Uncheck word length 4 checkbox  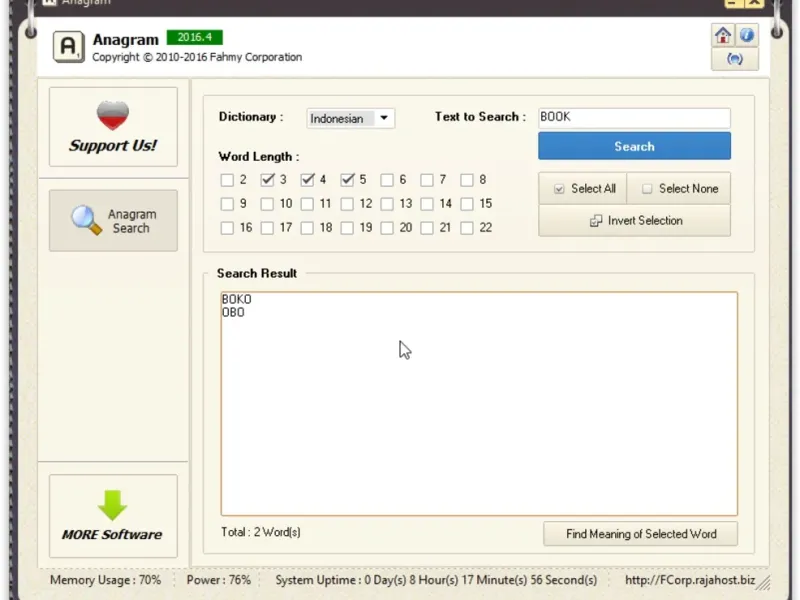pos(307,180)
